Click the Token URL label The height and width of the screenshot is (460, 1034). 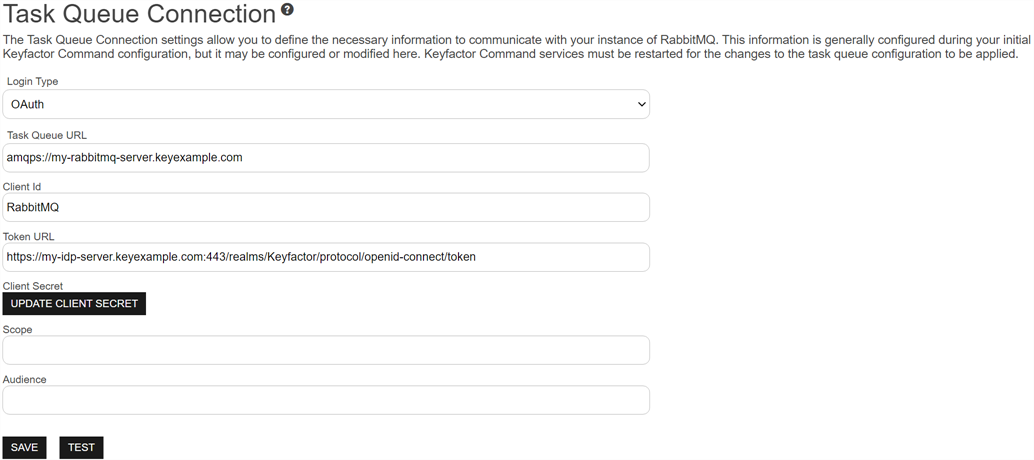[29, 237]
